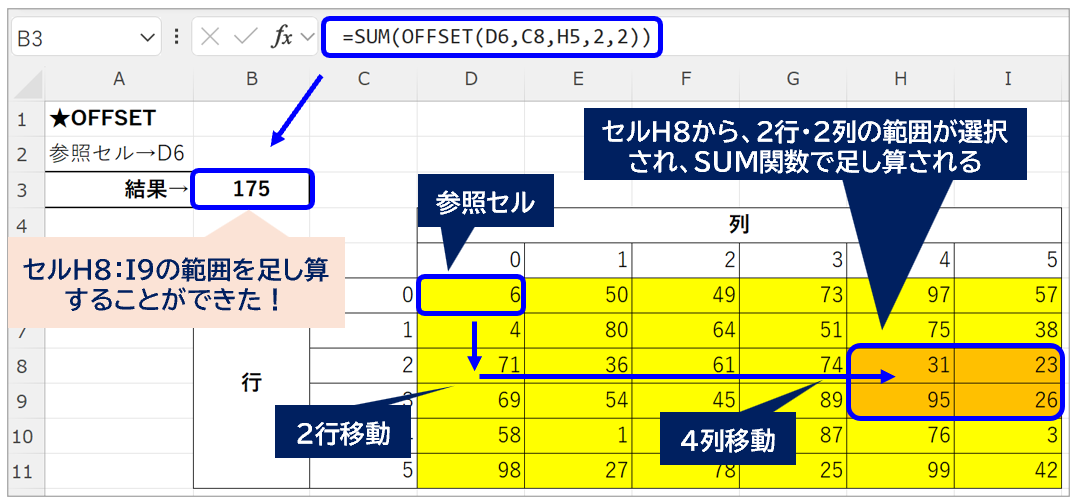
Task: Select the column D header
Action: (x=470, y=80)
